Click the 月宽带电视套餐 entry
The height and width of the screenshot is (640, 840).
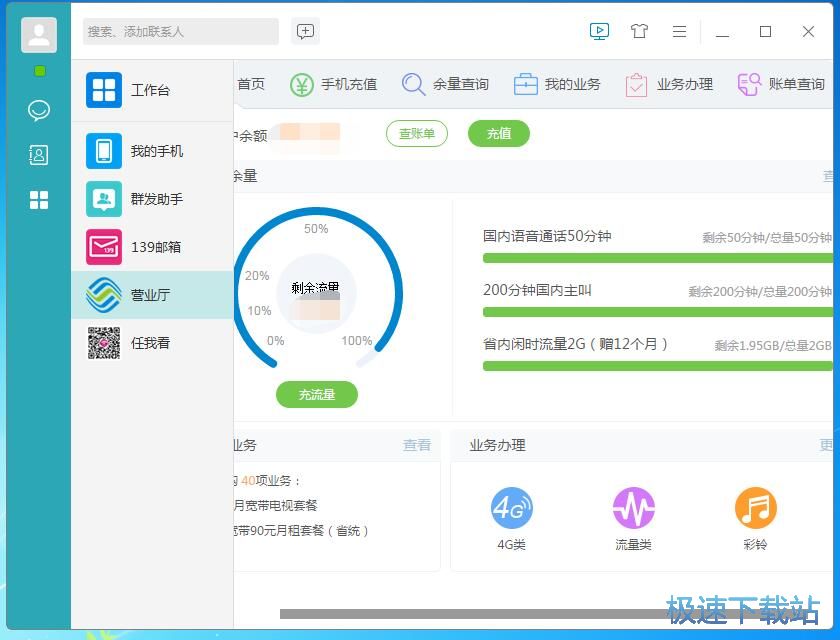(276, 505)
